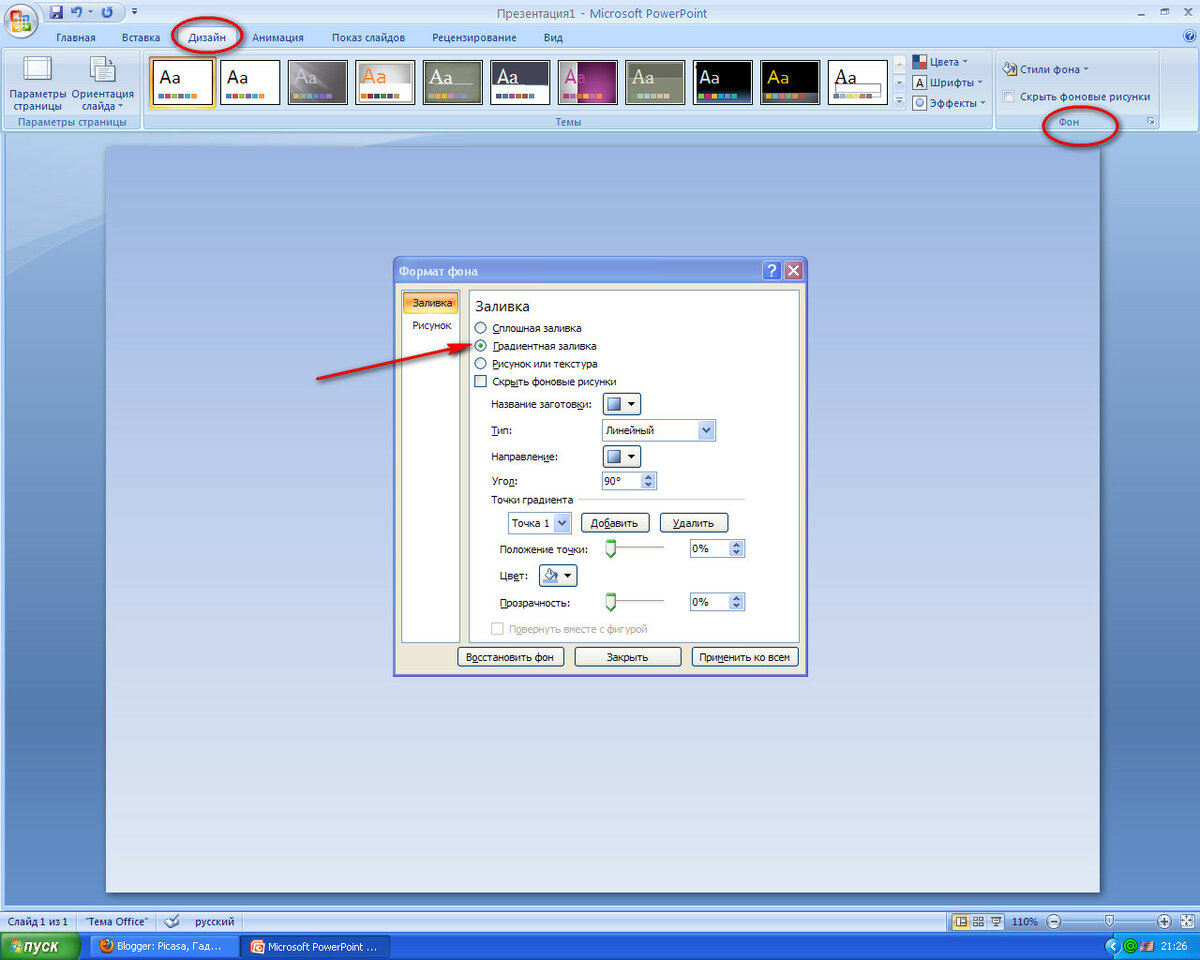Toggle dialog Скрыть фоновые рисунки checkbox
The height and width of the screenshot is (960, 1200).
[x=481, y=382]
